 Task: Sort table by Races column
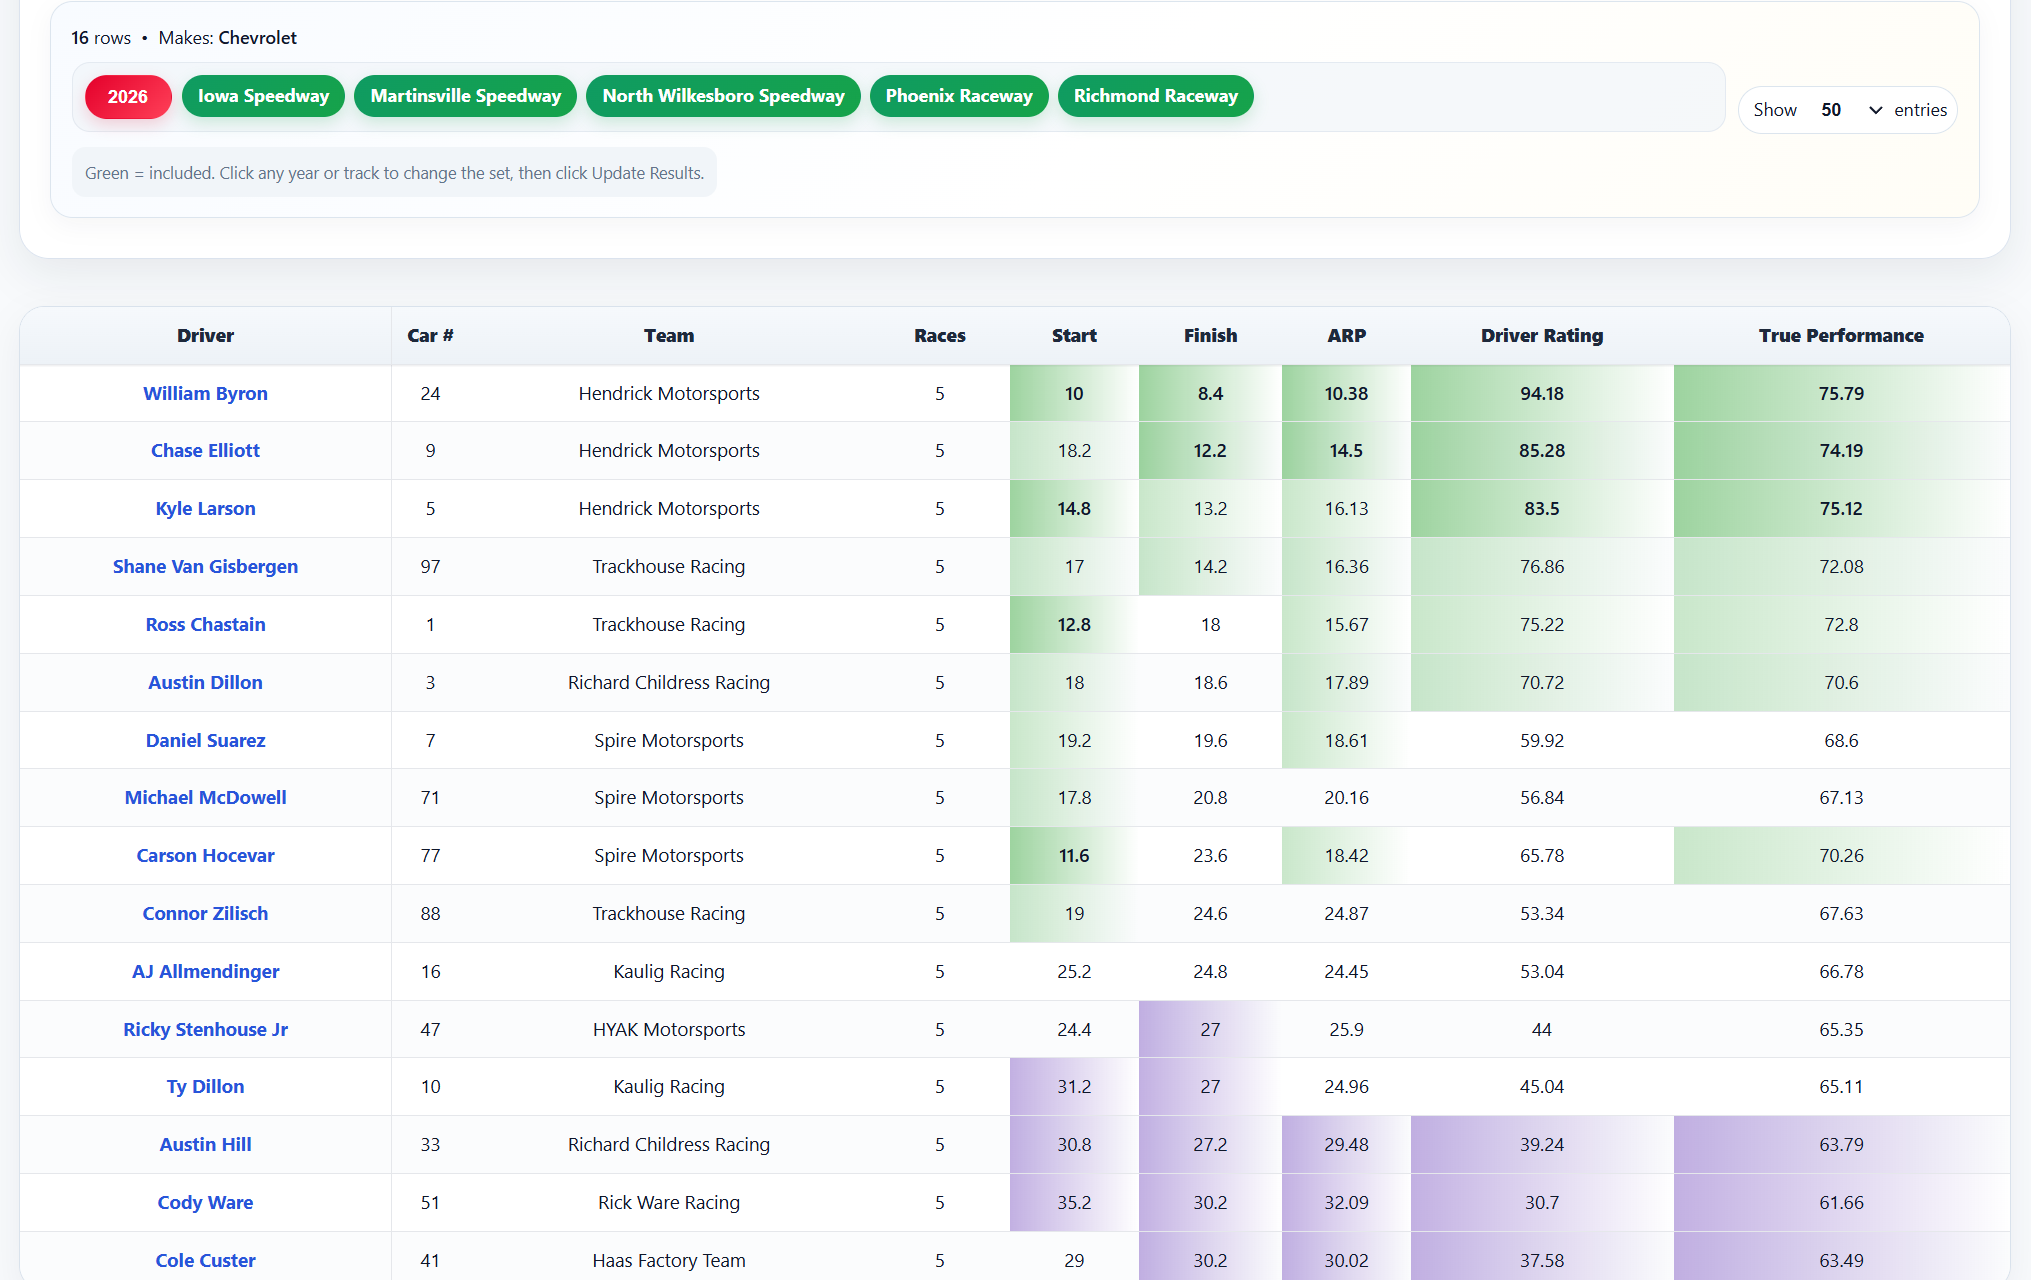click(940, 336)
